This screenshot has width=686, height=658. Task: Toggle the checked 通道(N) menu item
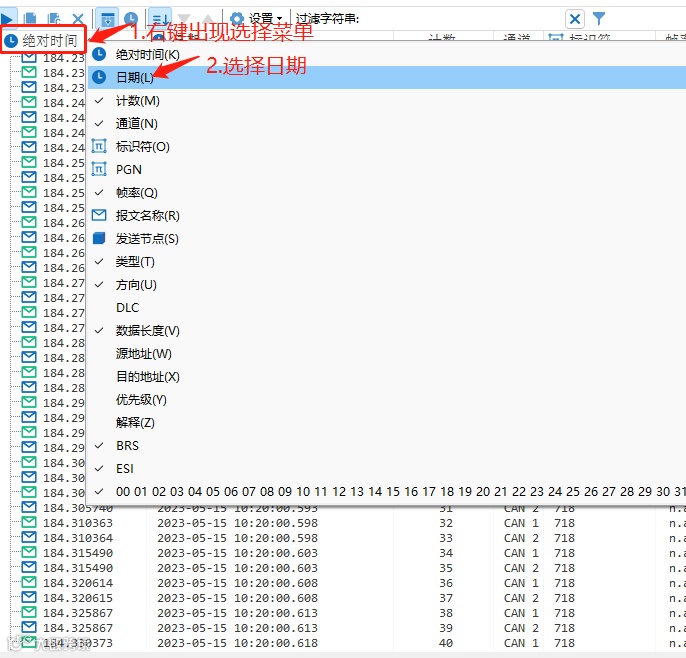(x=386, y=123)
